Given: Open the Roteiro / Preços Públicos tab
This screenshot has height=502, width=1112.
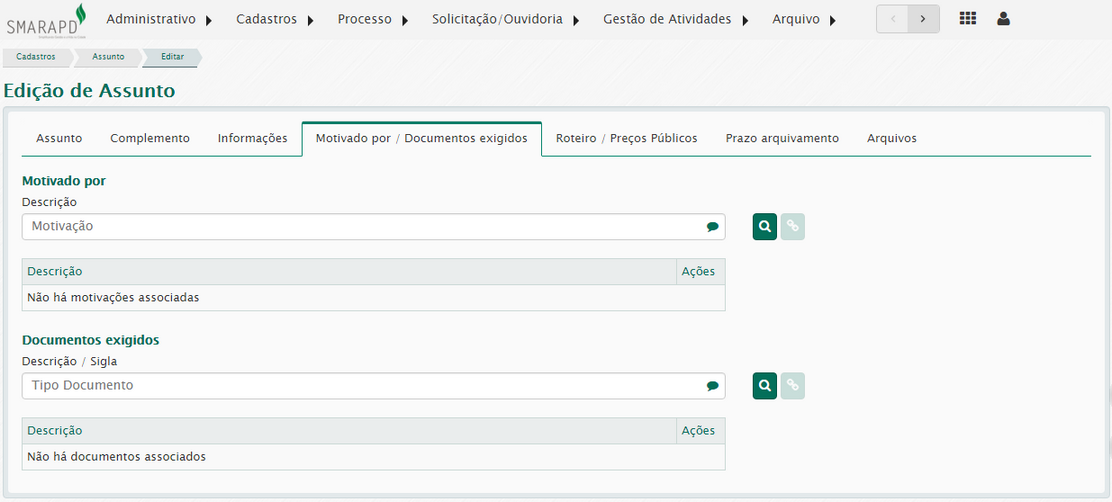Looking at the screenshot, I should (x=626, y=139).
